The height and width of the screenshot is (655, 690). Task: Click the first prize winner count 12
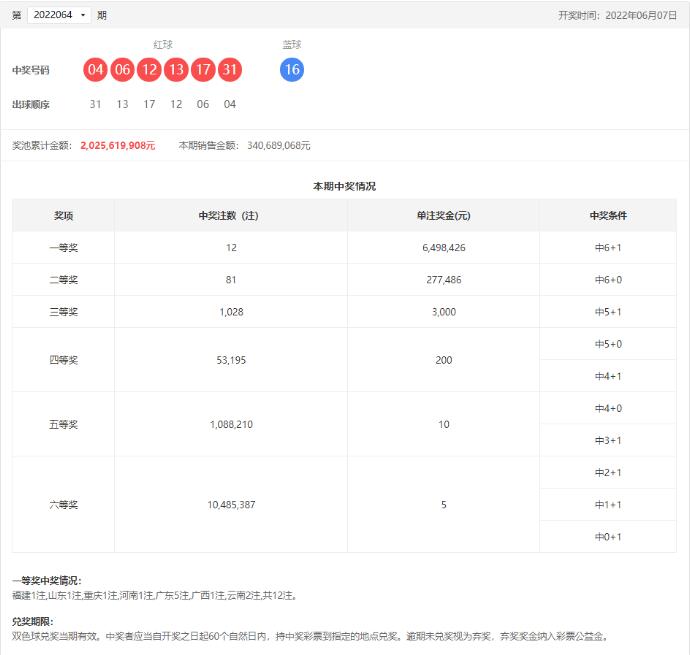click(231, 248)
